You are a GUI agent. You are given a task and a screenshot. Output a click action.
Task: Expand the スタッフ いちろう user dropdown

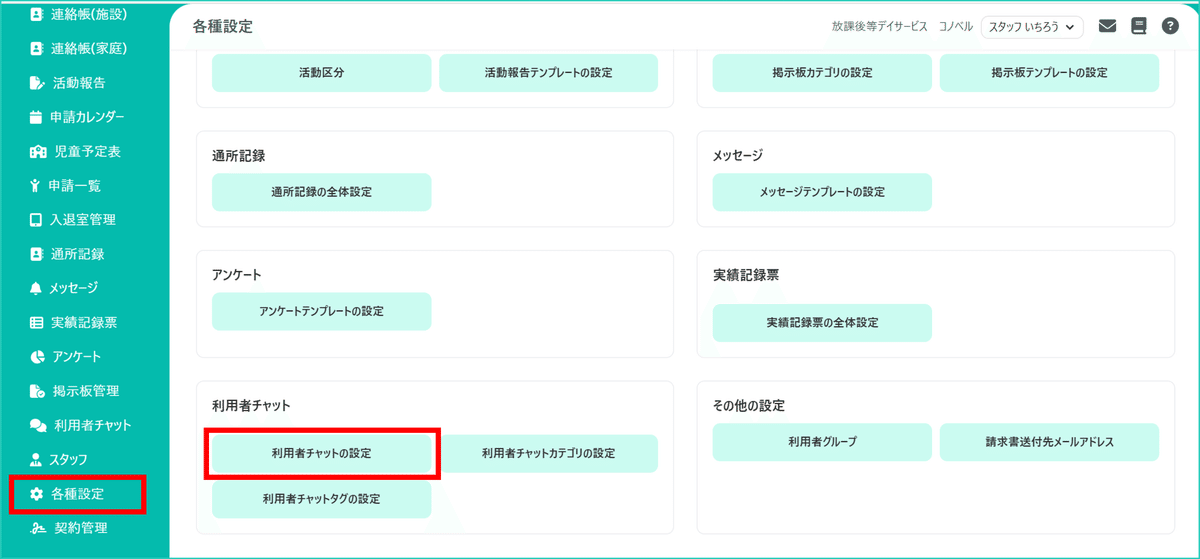1032,27
